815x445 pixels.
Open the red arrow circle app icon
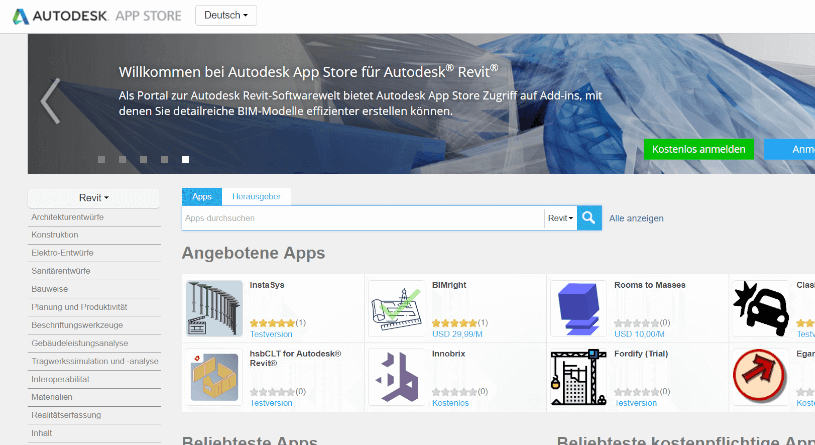pos(761,377)
